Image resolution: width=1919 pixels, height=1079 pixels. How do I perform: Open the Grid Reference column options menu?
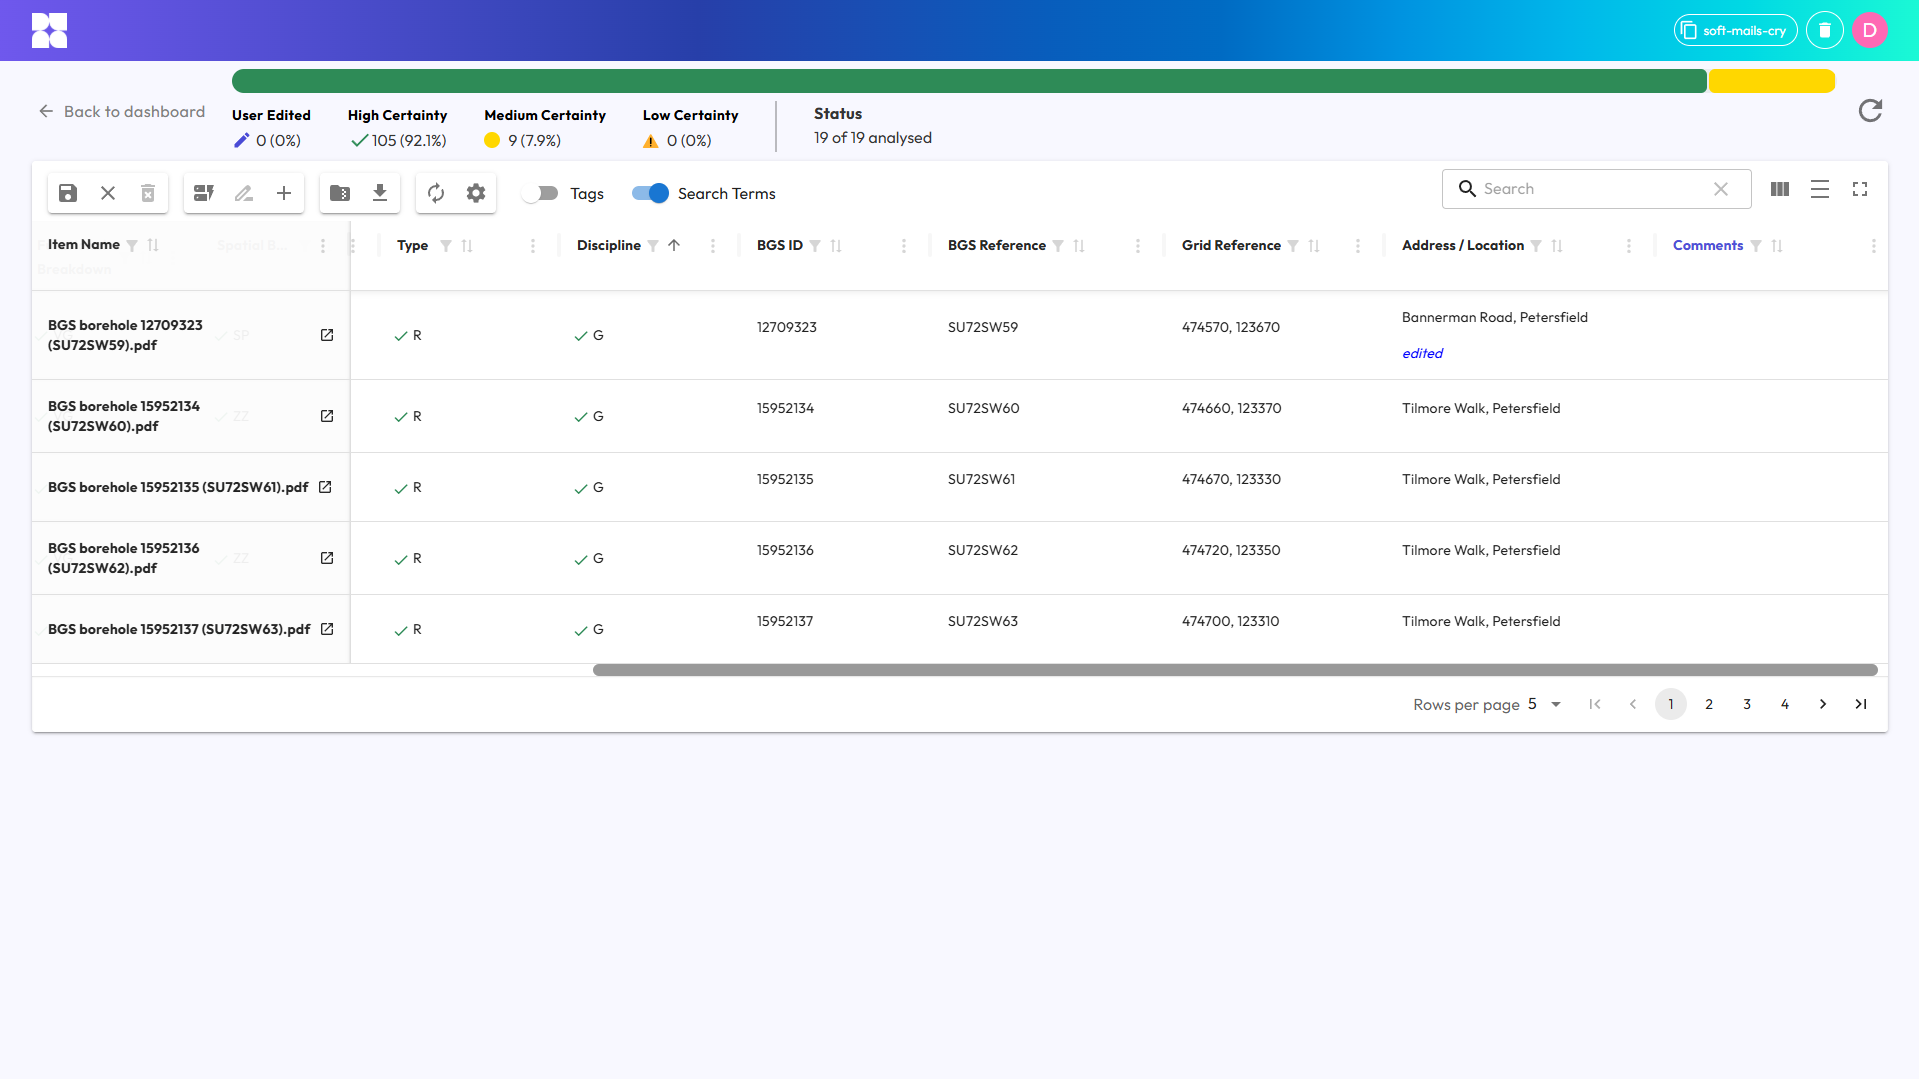1357,246
